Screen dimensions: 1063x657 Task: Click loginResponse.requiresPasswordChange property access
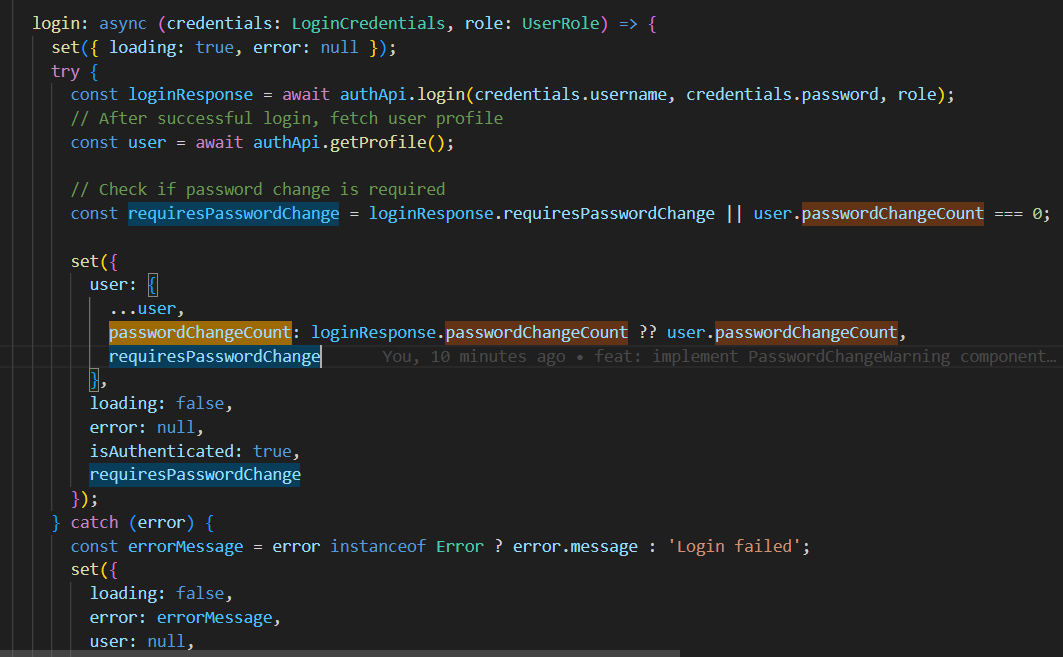[542, 214]
